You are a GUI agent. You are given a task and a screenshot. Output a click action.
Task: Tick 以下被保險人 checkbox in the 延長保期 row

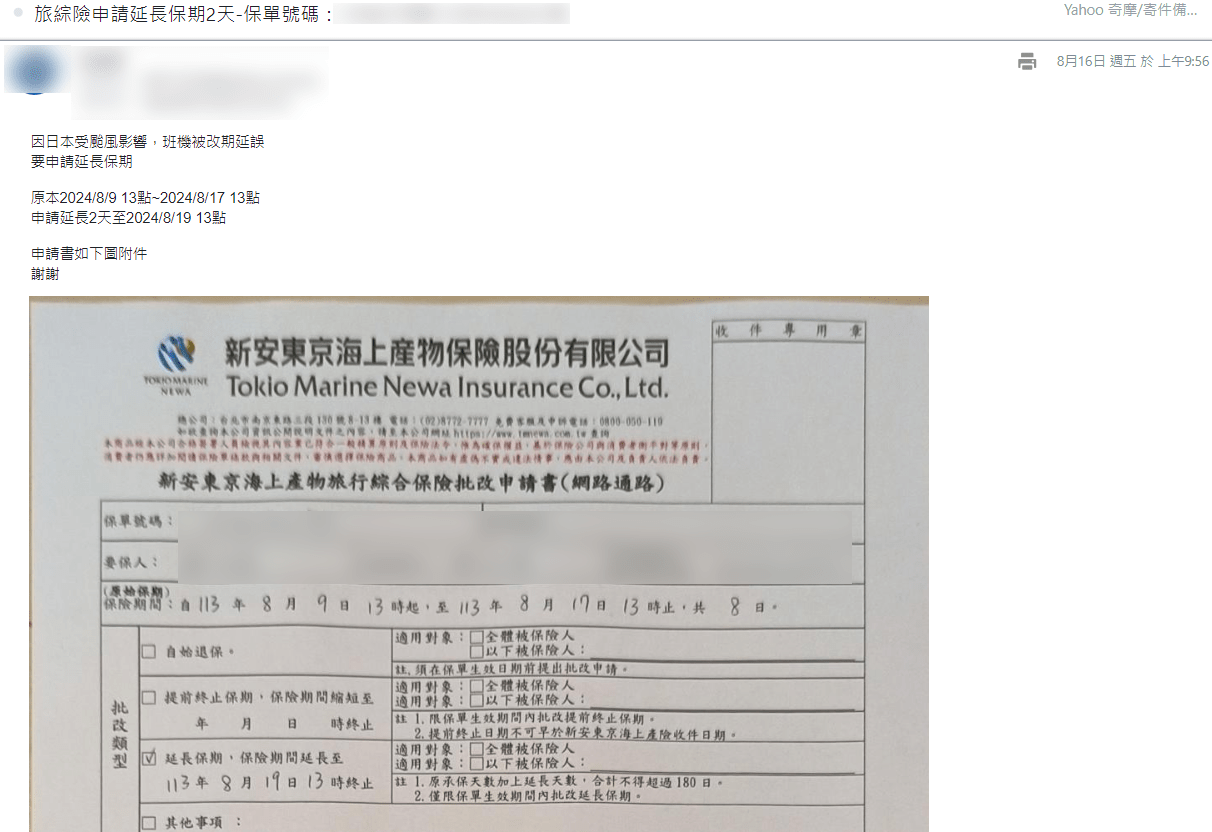click(x=476, y=762)
